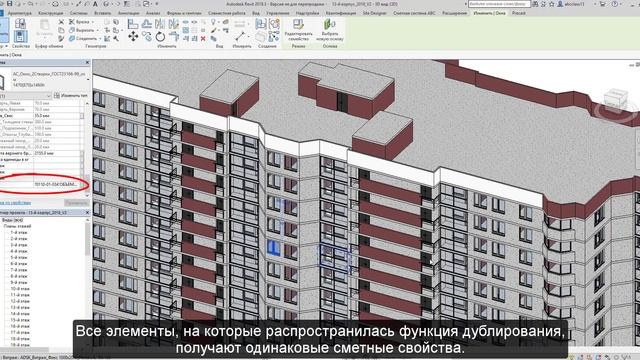Select the Move tool with four arrows
This screenshot has width=640, height=360.
point(133,37)
